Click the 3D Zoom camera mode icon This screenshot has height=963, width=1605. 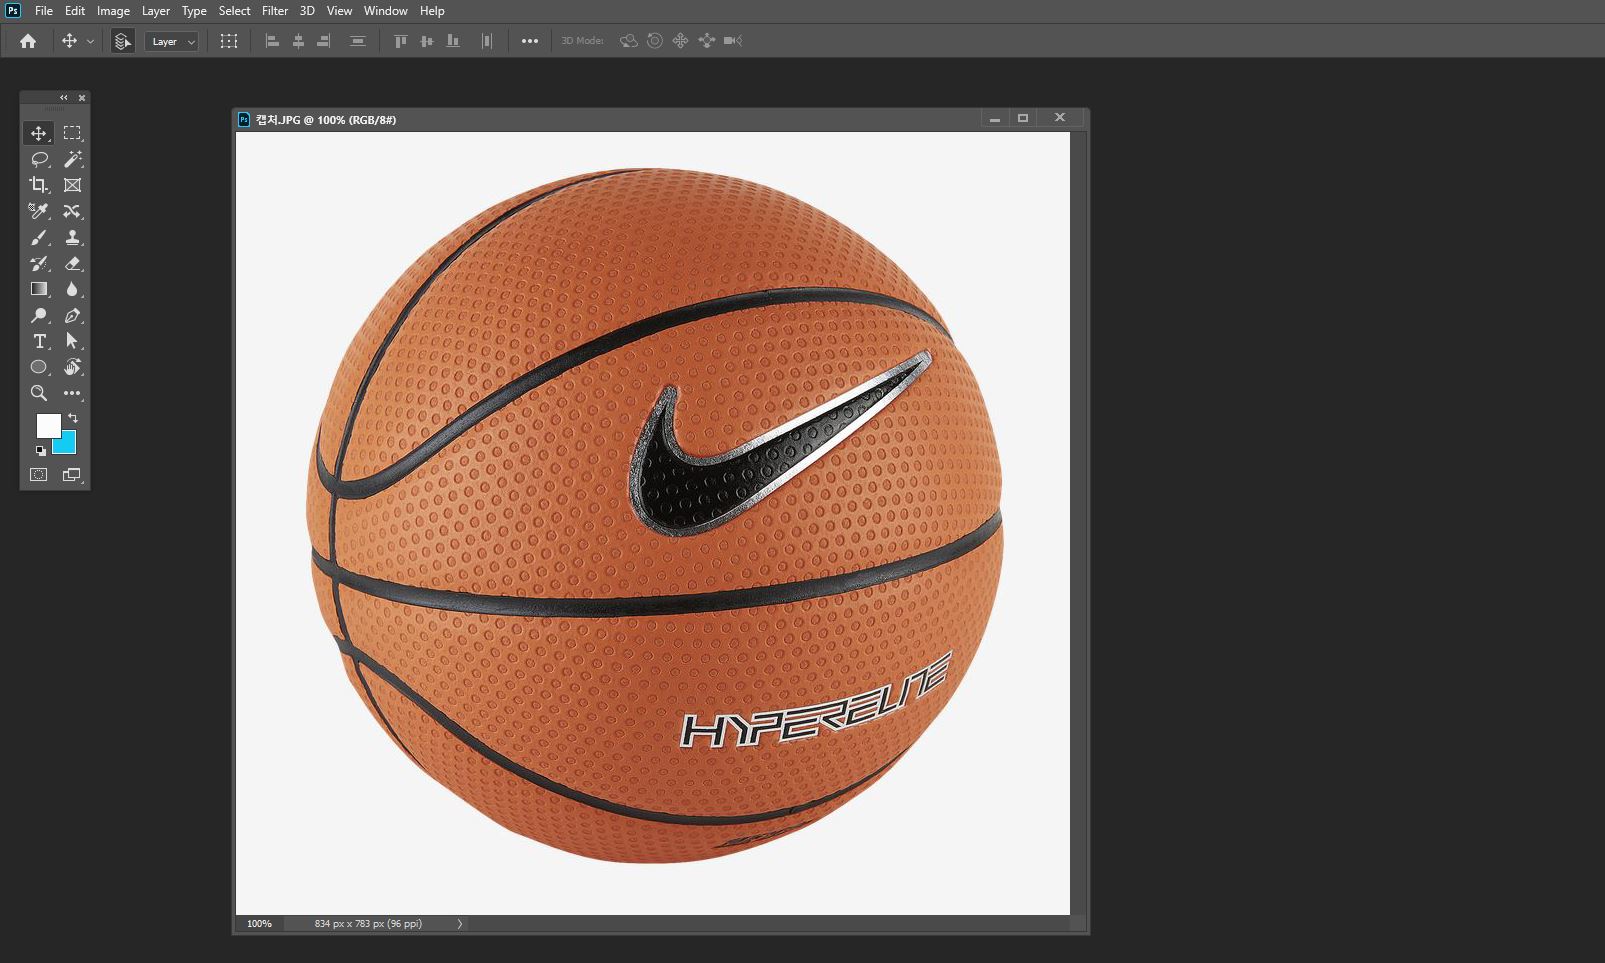pyautogui.click(x=733, y=41)
